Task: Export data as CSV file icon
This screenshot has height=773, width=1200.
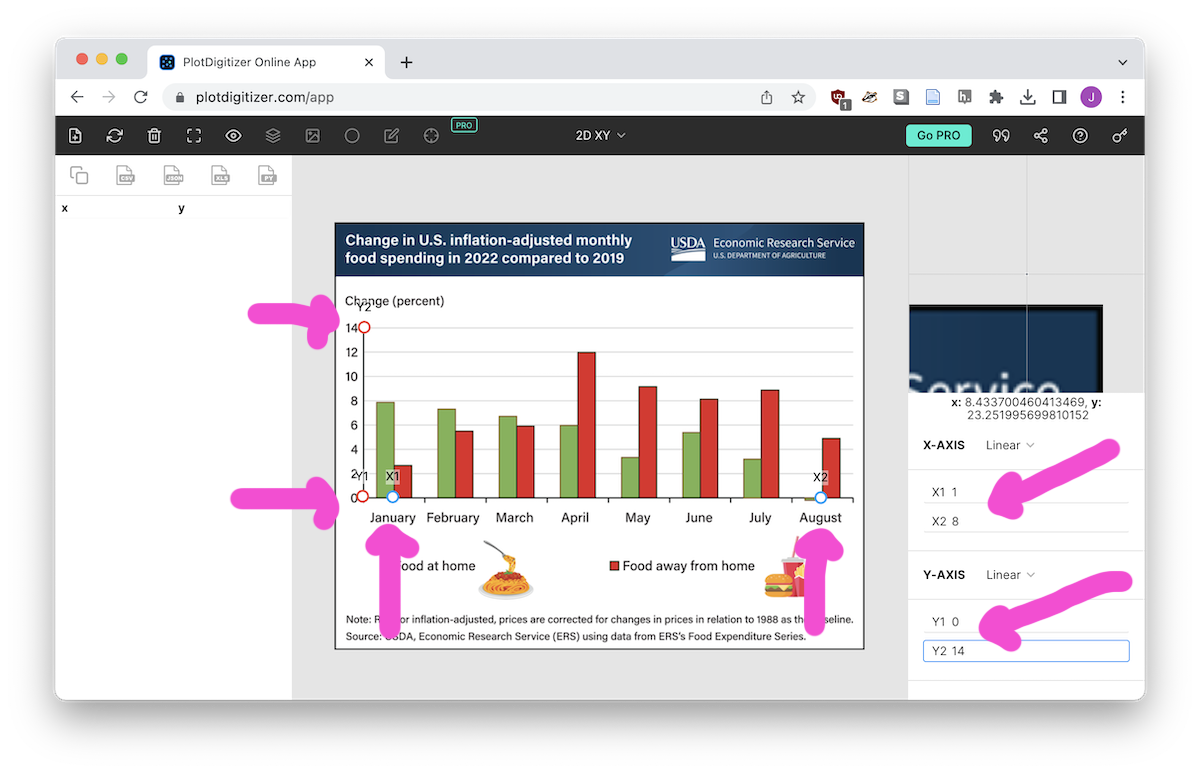Action: click(126, 175)
